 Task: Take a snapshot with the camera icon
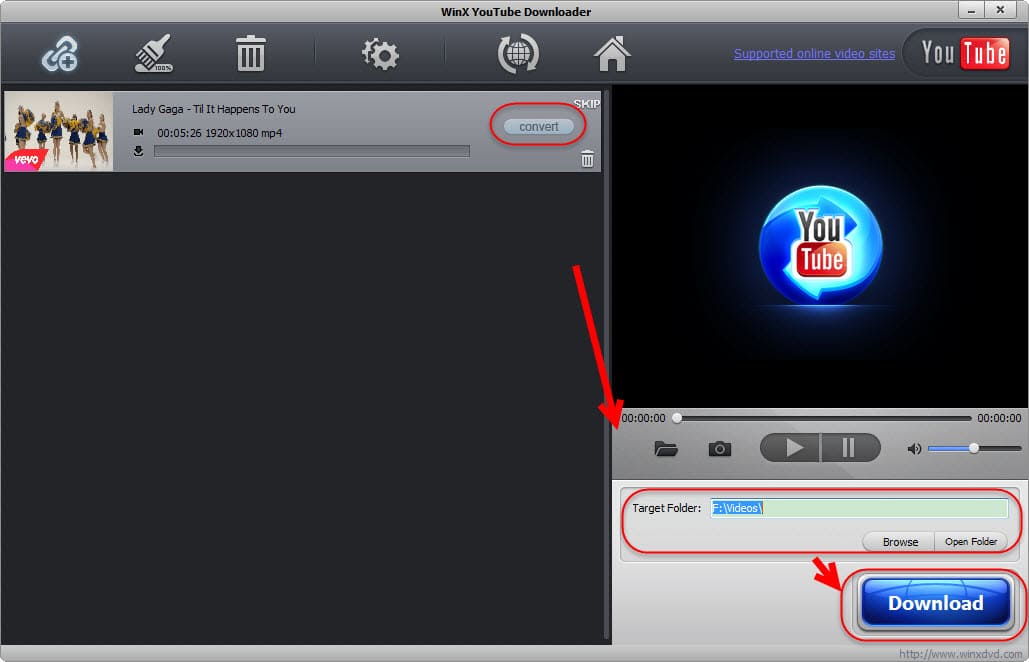coord(720,449)
